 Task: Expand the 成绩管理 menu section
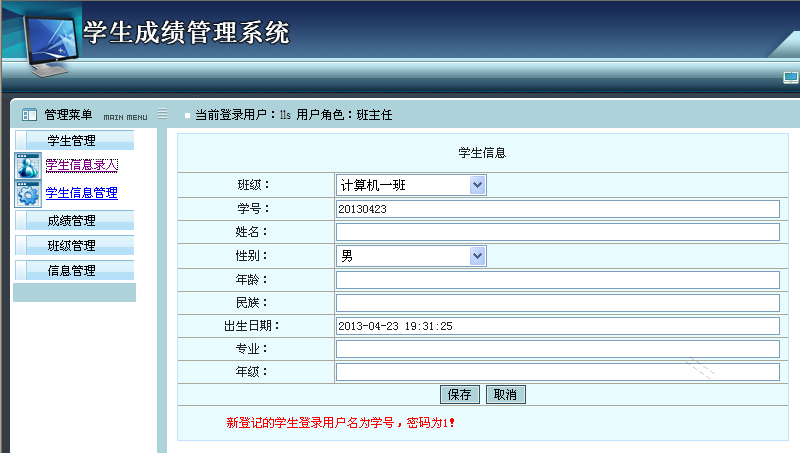[74, 220]
